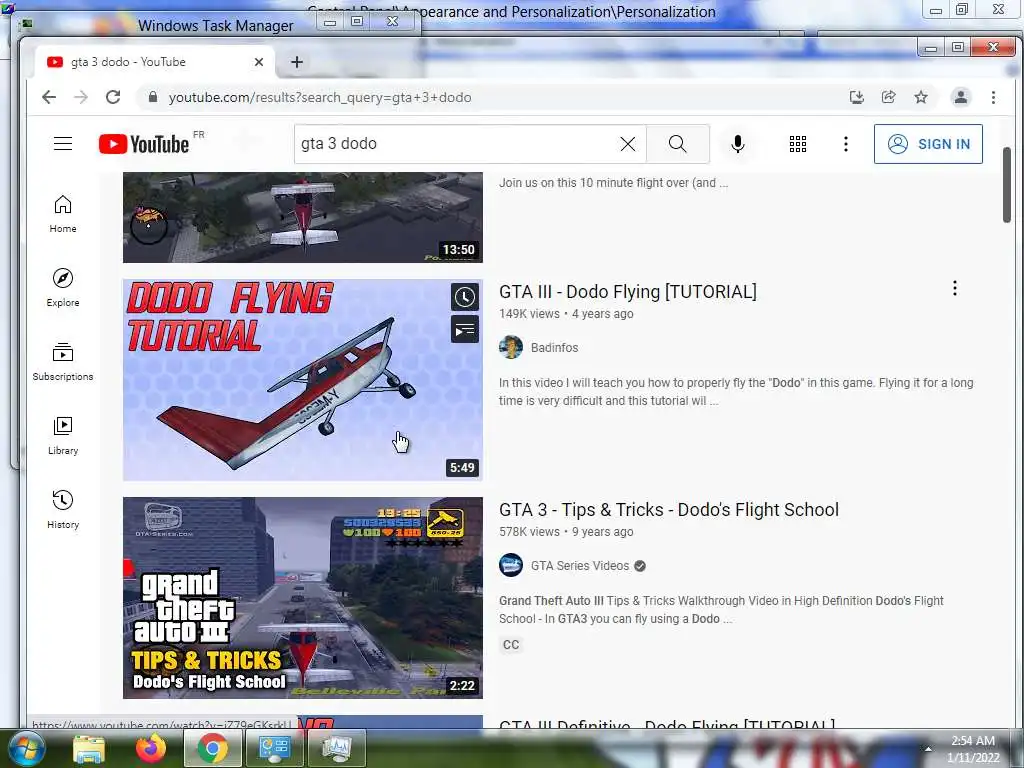Open the Windows Start button
The image size is (1024, 768).
pyautogui.click(x=25, y=748)
